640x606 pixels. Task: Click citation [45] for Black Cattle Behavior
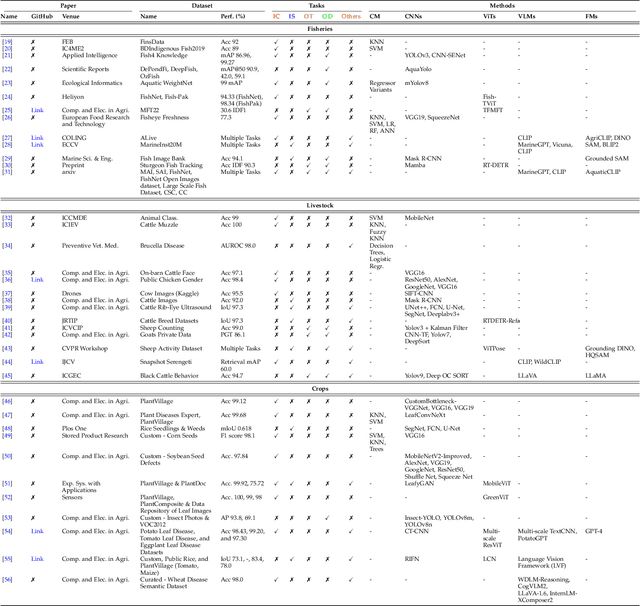7,375
